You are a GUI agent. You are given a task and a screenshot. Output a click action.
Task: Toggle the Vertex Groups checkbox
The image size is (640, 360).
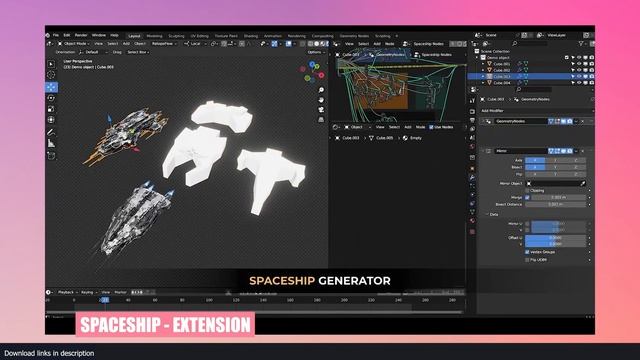point(527,252)
